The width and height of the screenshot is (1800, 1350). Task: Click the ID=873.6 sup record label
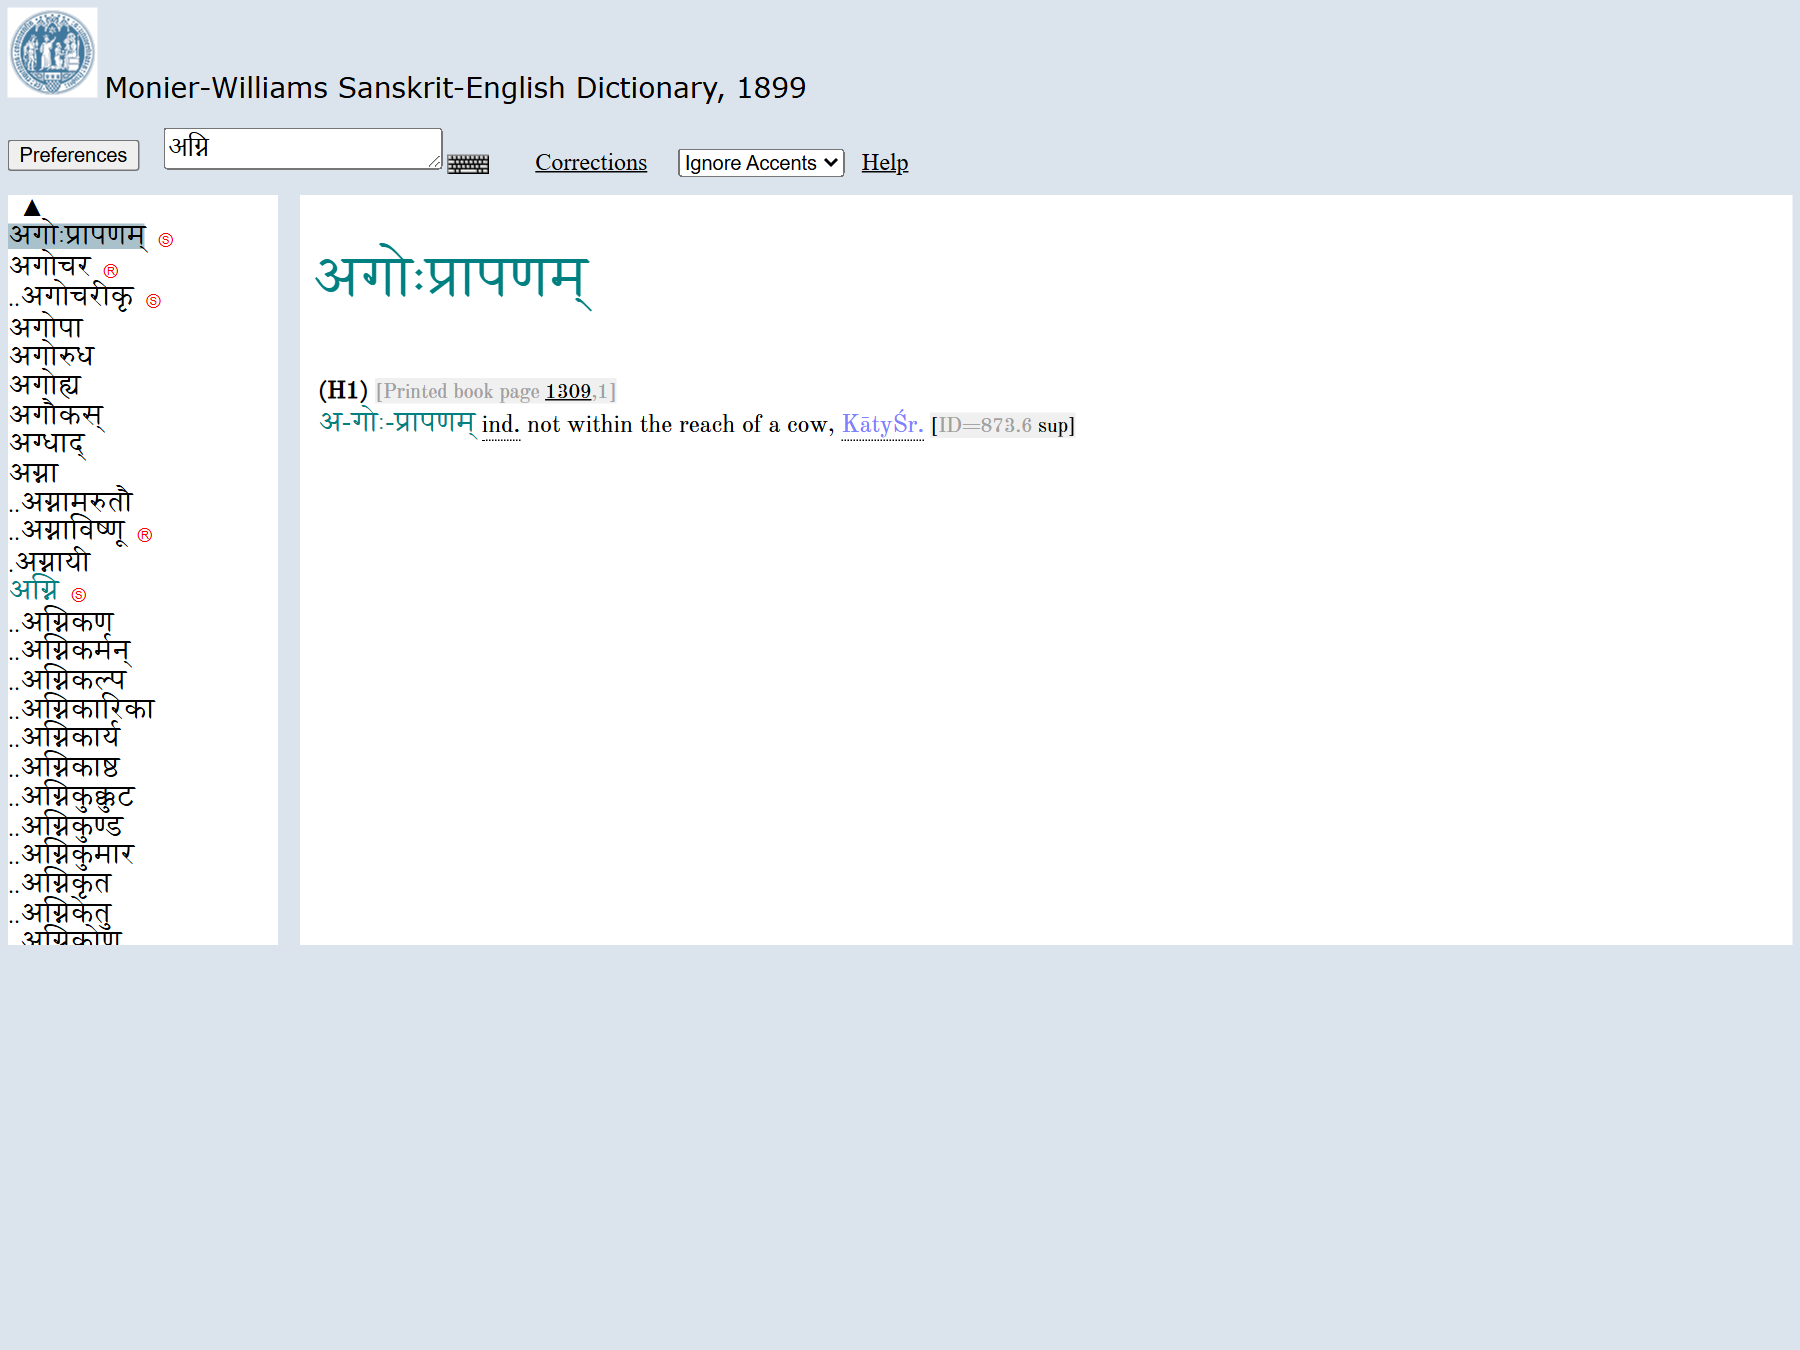pyautogui.click(x=1003, y=425)
